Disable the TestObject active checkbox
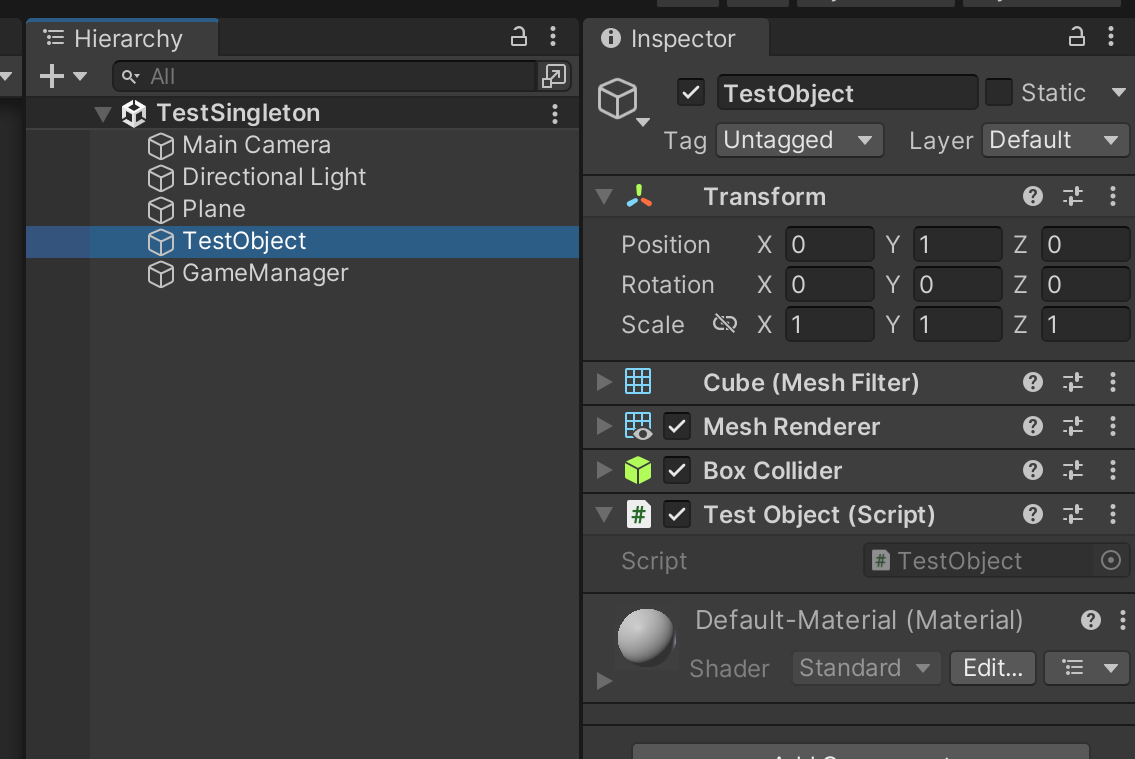 691,93
